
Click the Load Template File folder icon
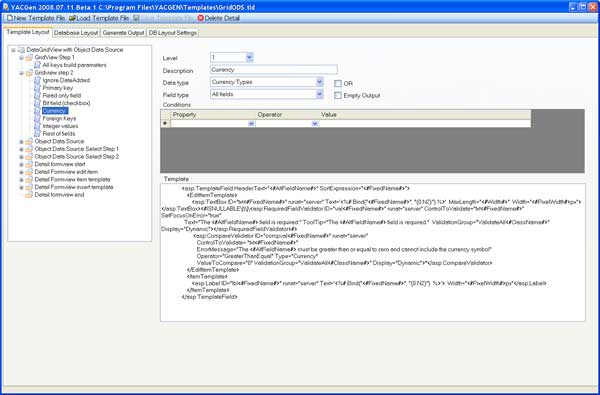[72, 18]
